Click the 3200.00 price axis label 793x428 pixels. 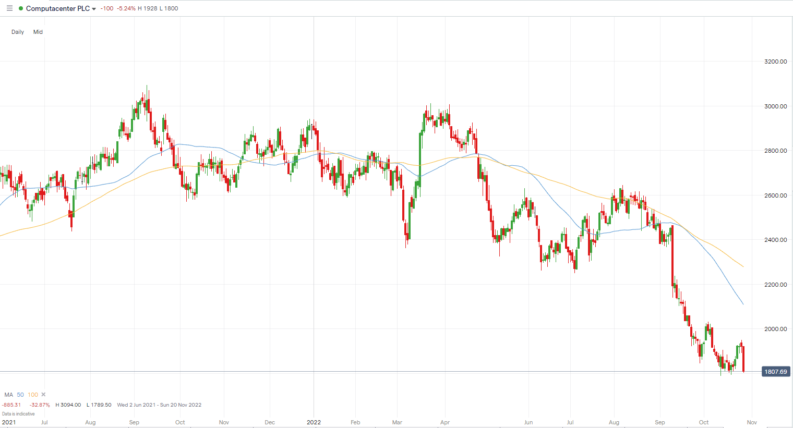coord(776,62)
